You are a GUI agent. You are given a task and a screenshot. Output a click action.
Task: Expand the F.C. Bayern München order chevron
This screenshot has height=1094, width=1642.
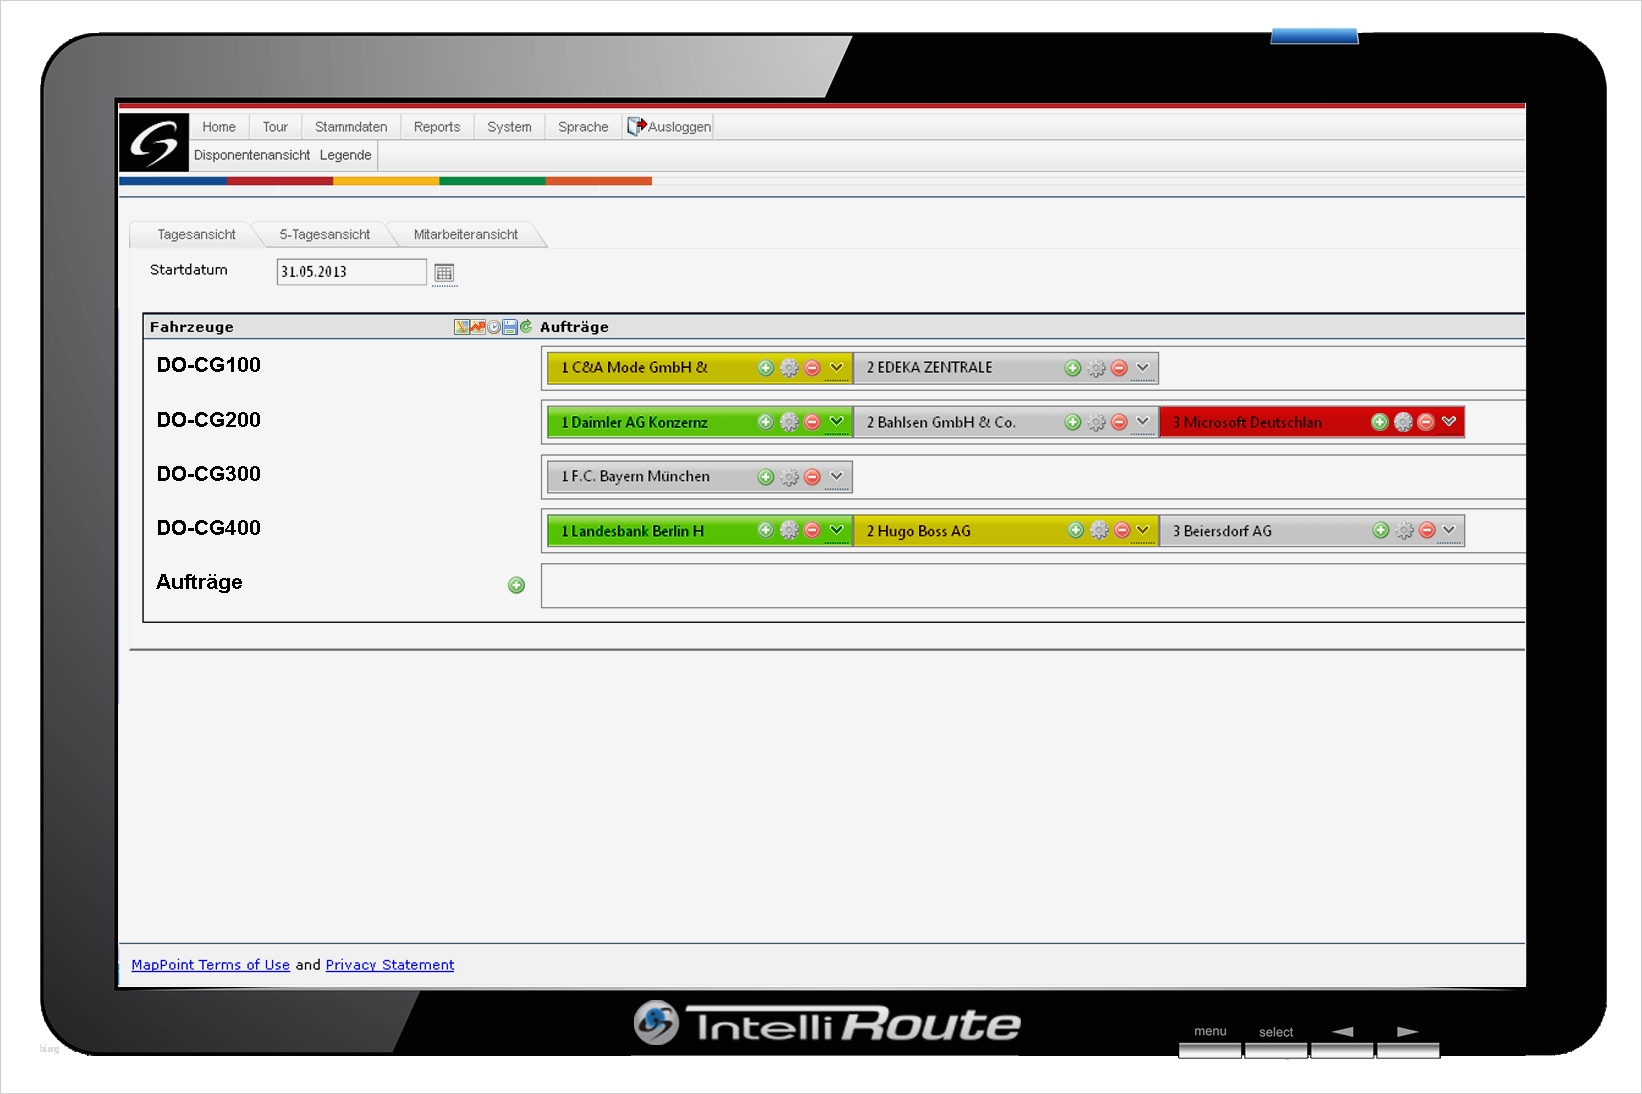(x=837, y=477)
